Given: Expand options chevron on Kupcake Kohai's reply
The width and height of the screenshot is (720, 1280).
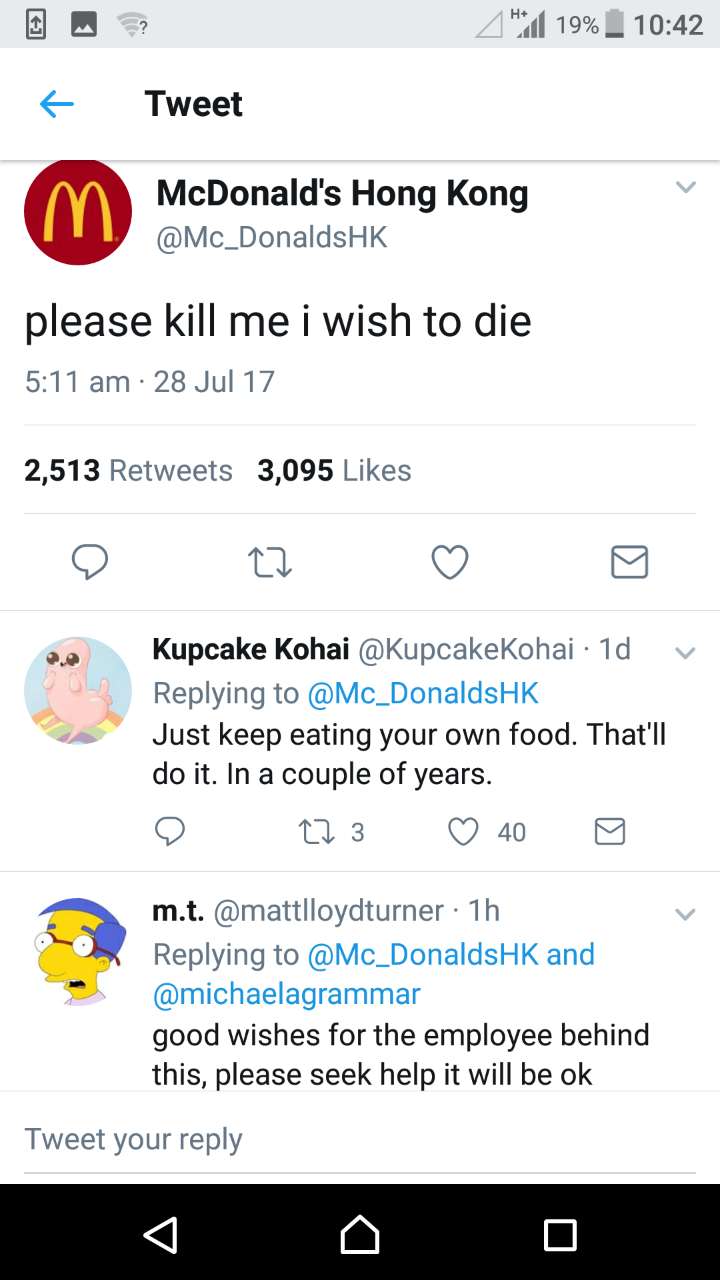Looking at the screenshot, I should [685, 653].
